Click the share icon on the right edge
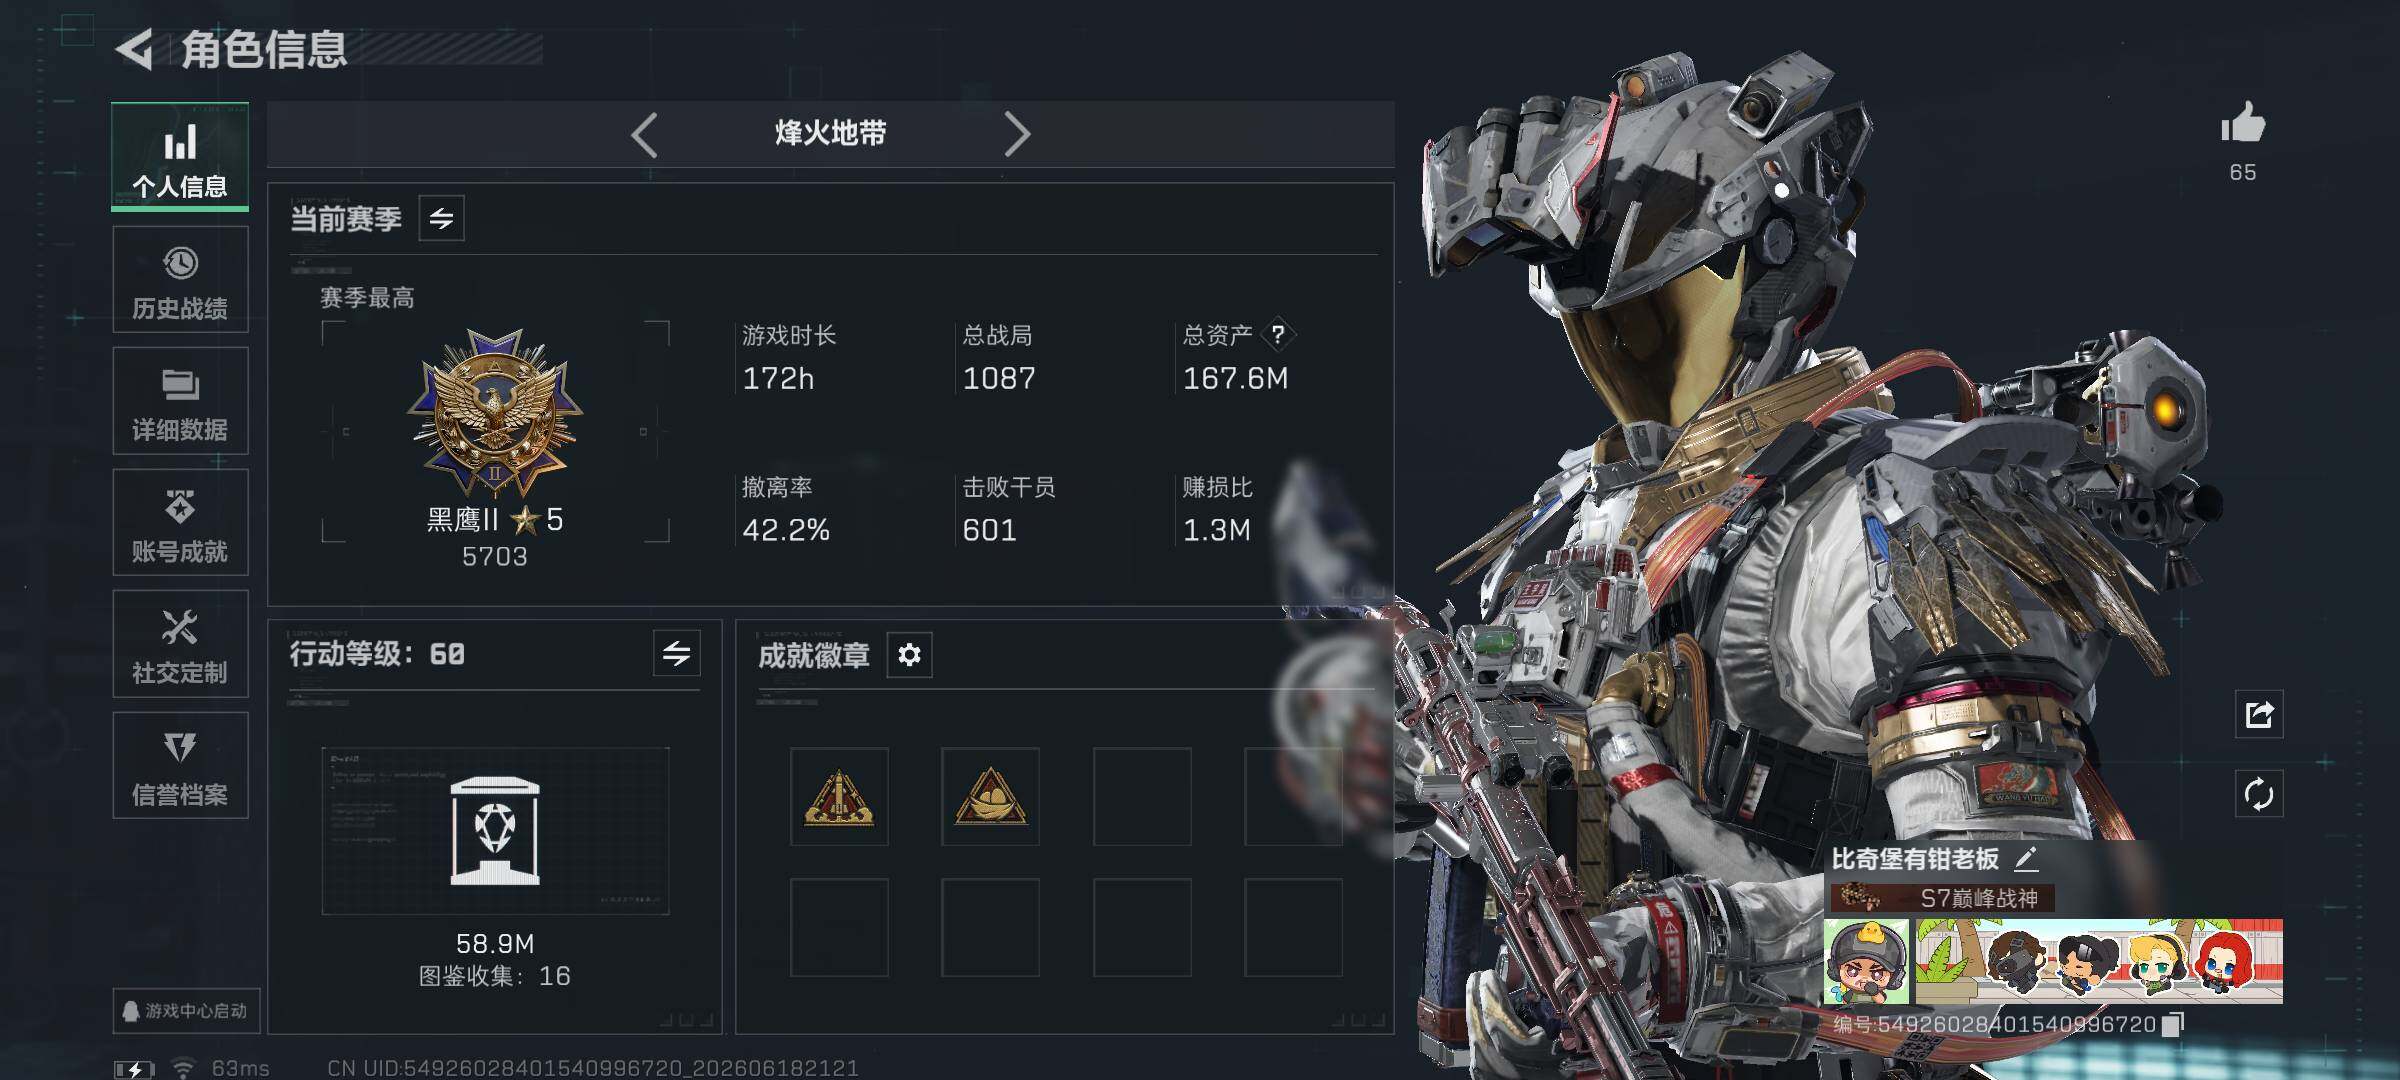The image size is (2400, 1080). click(2259, 714)
